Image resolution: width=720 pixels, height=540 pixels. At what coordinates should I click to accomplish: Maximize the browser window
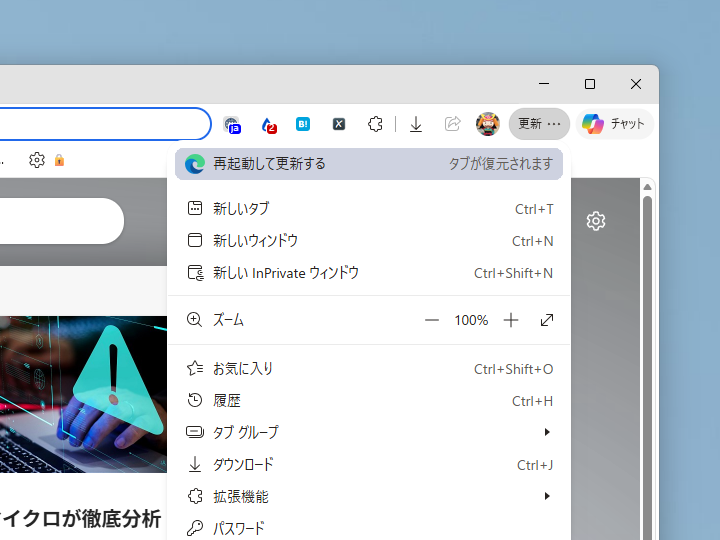coord(590,84)
